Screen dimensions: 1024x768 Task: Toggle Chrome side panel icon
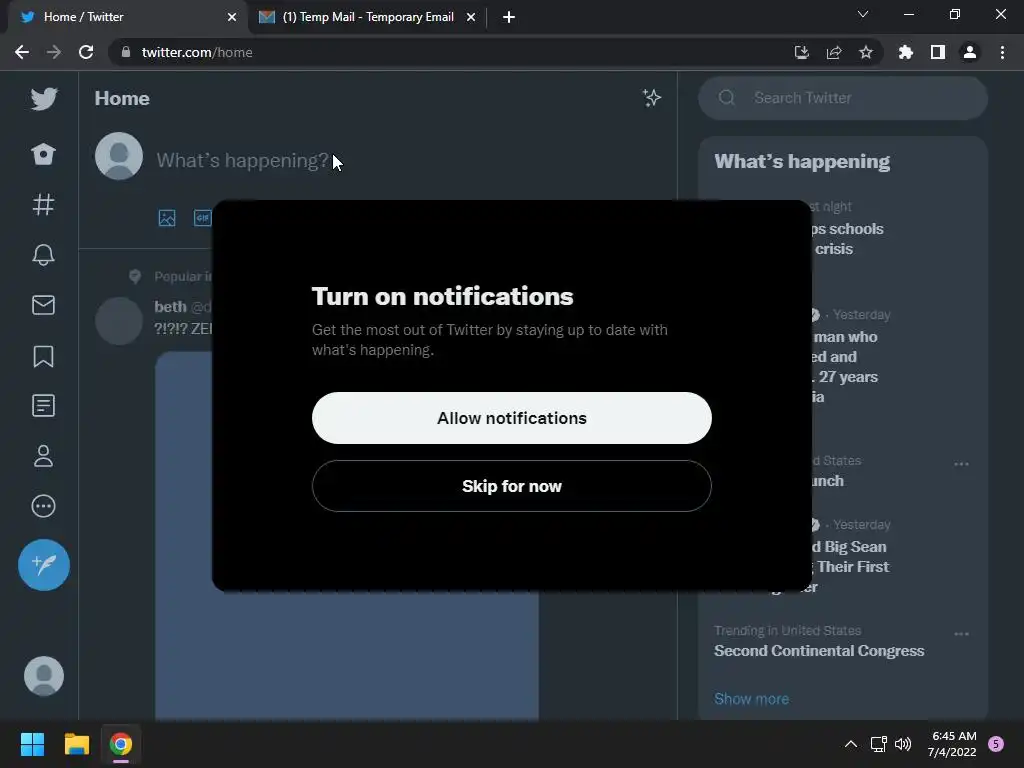(938, 52)
